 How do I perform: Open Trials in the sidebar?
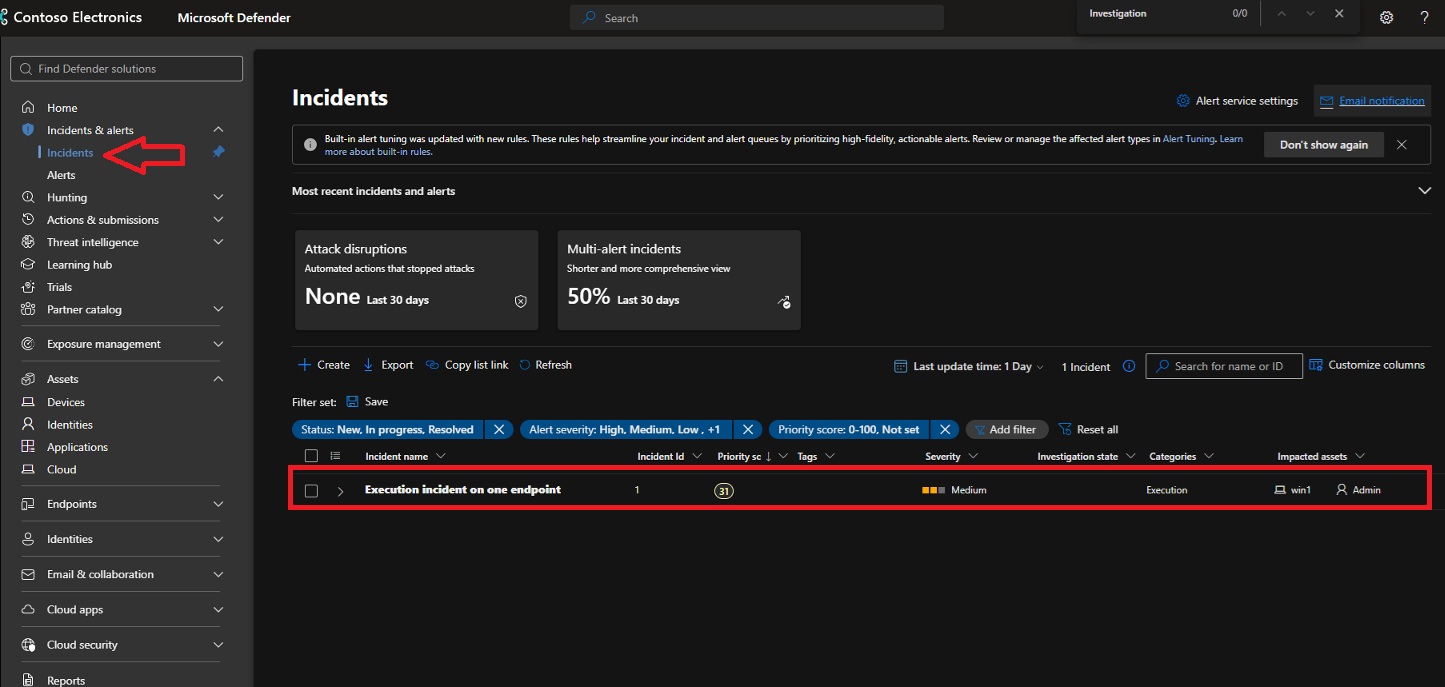click(59, 287)
